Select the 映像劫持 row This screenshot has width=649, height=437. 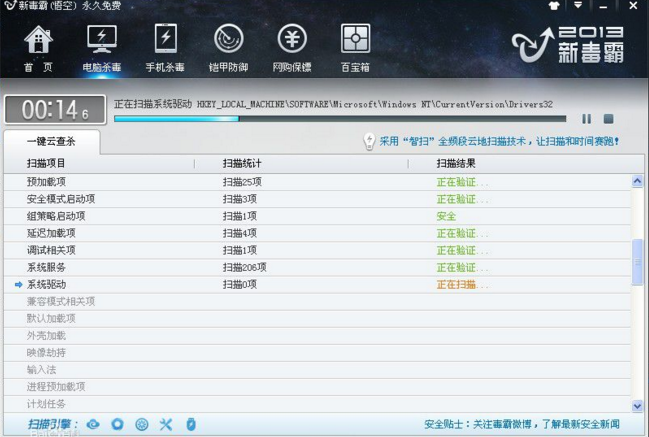pos(317,353)
